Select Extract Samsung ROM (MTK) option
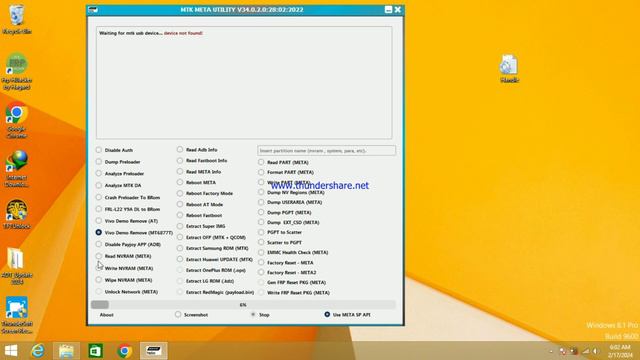640x360 pixels. [x=213, y=248]
